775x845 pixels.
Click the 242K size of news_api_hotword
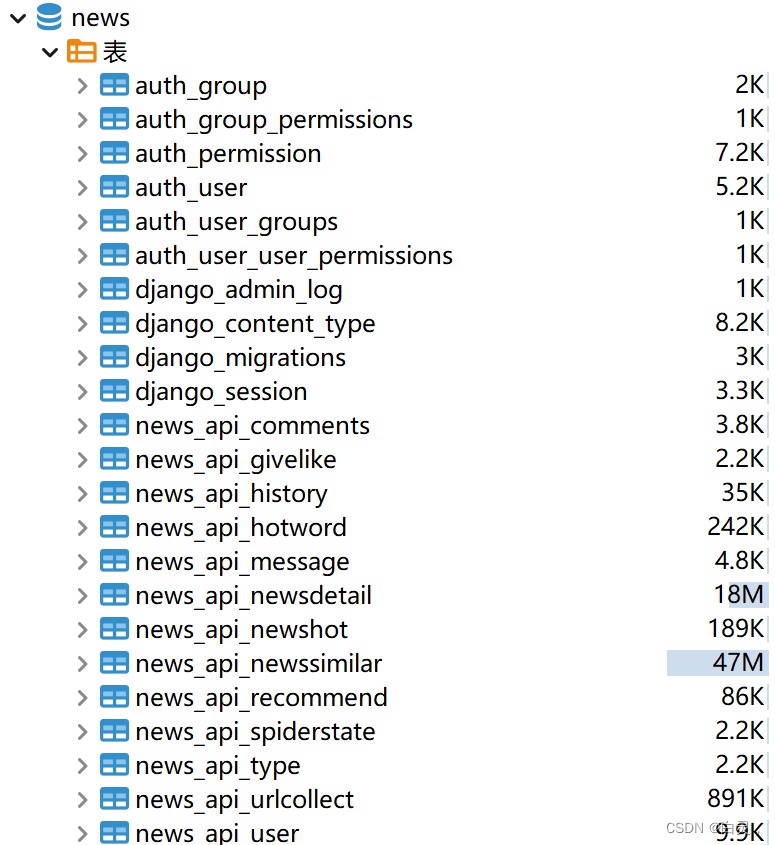[736, 526]
